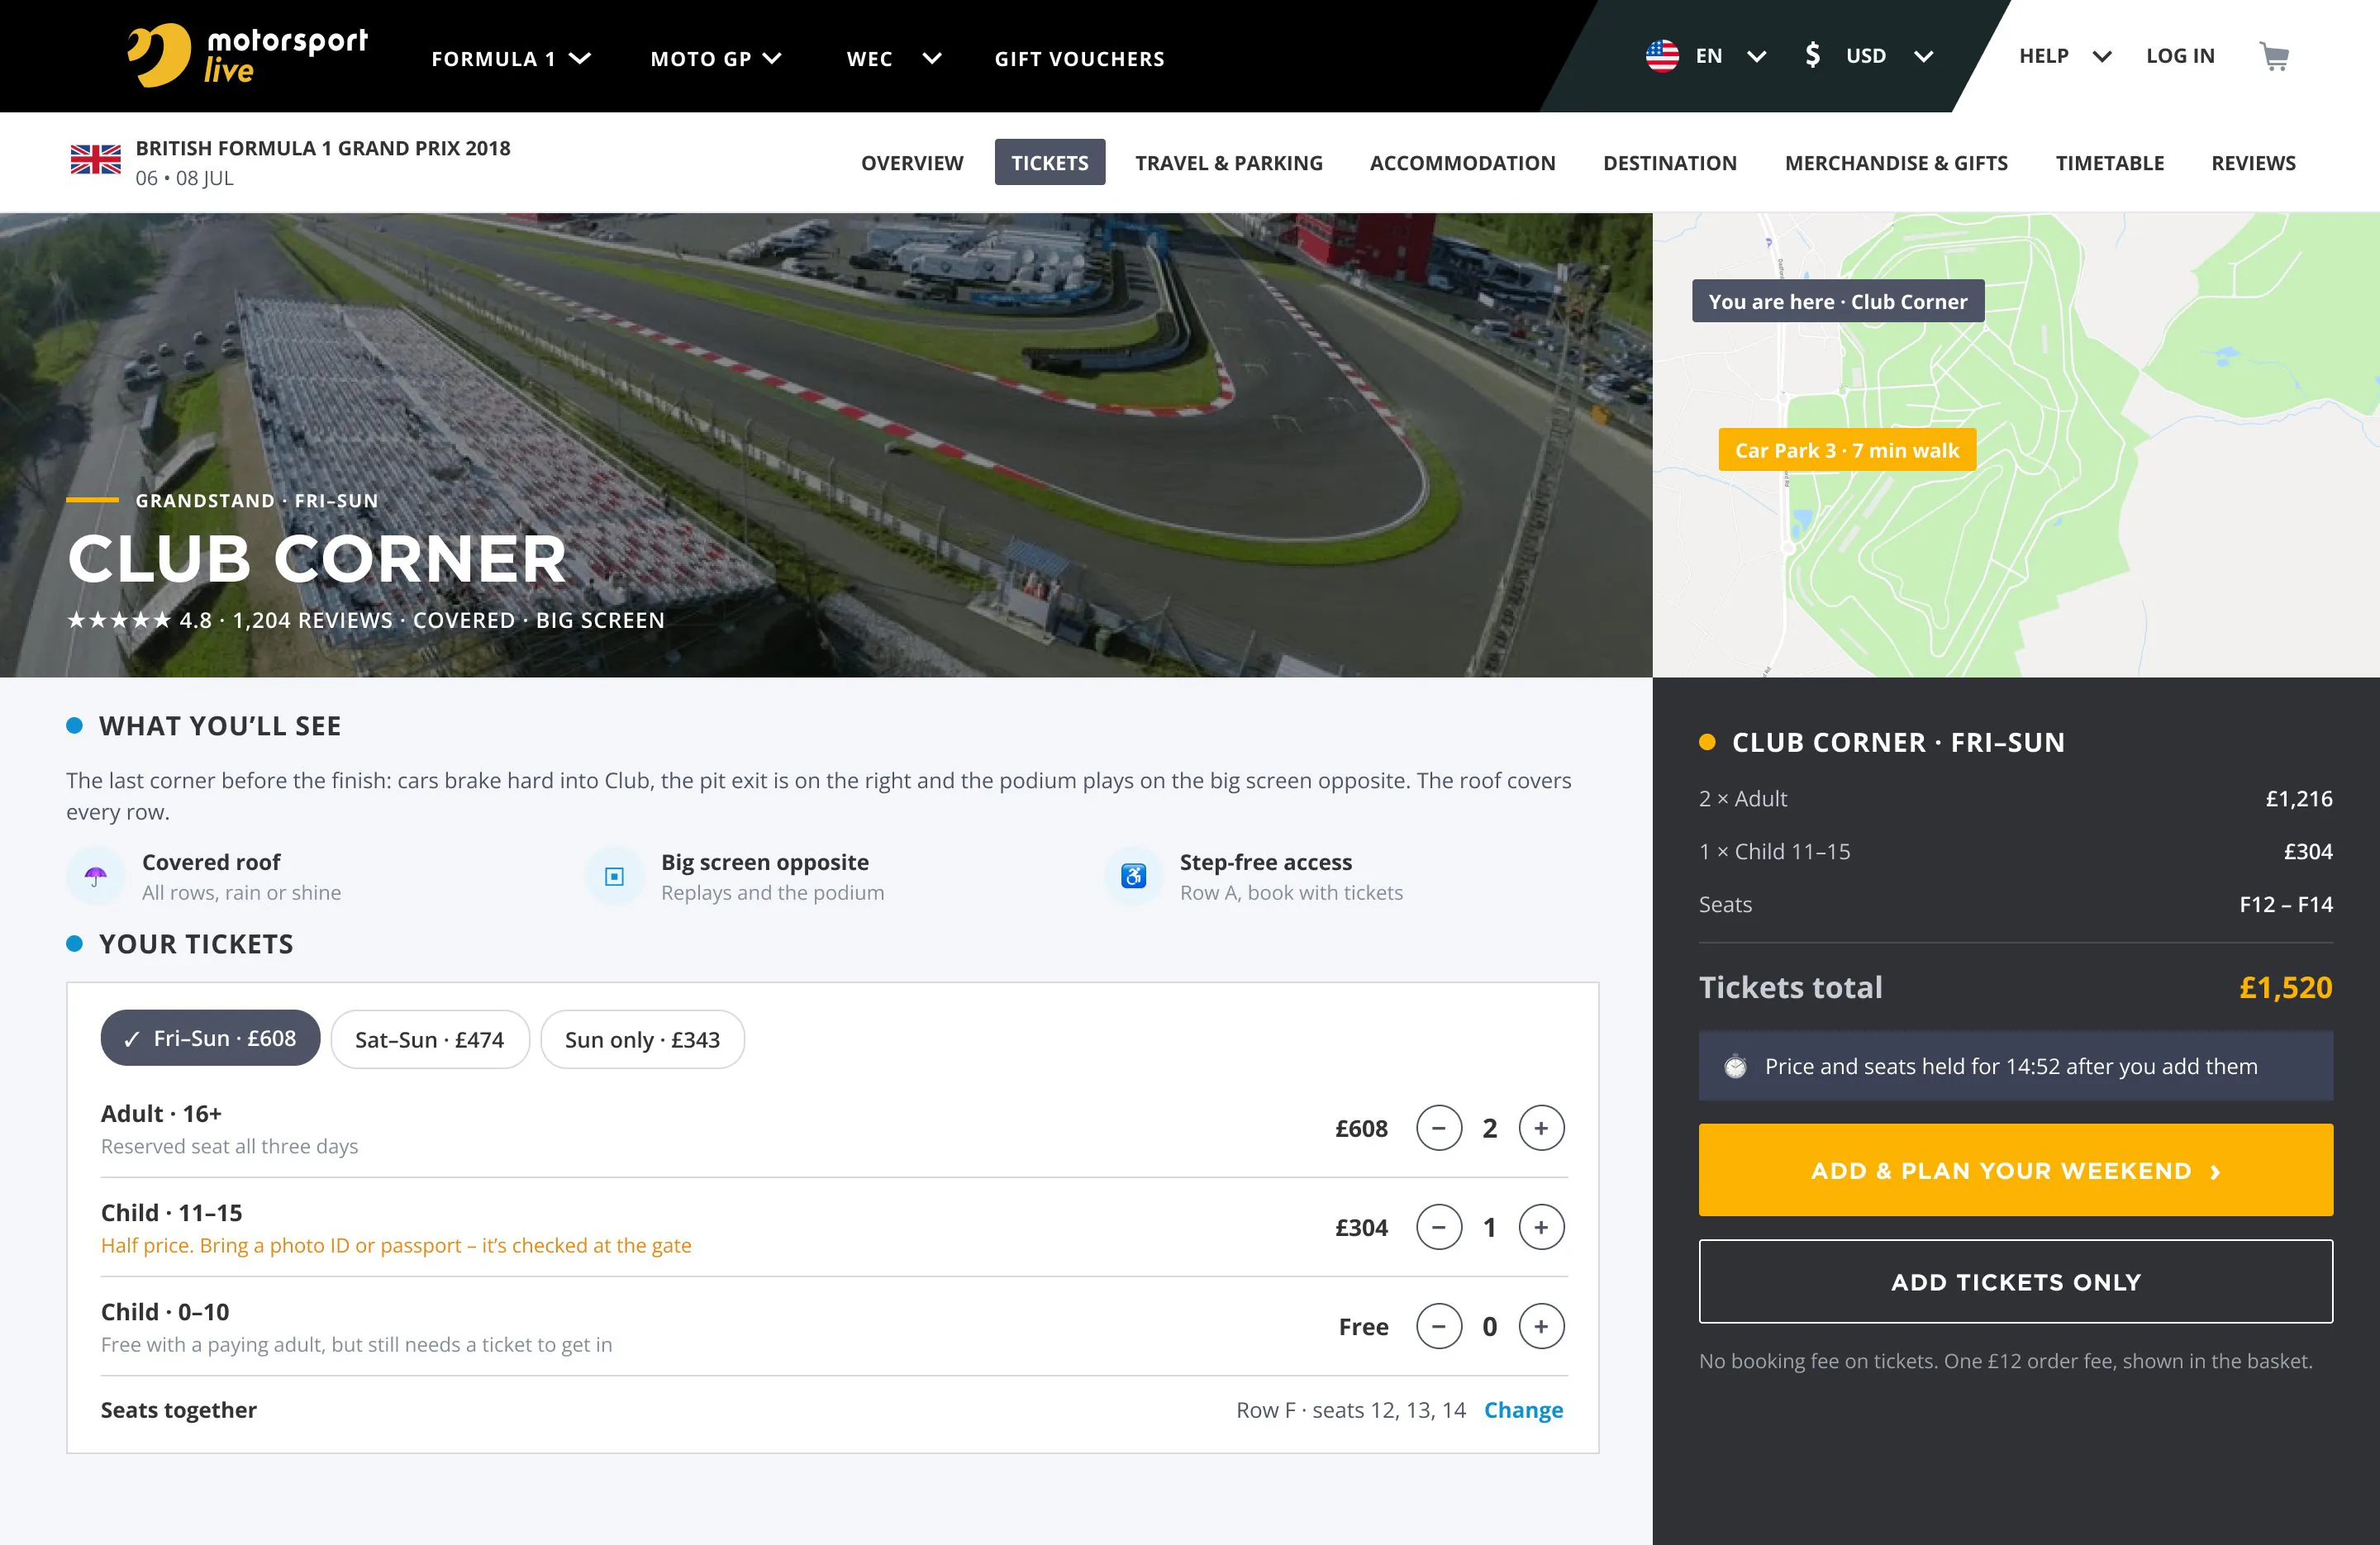Go to the Accommodation tab
This screenshot has width=2380, height=1545.
(x=1462, y=162)
